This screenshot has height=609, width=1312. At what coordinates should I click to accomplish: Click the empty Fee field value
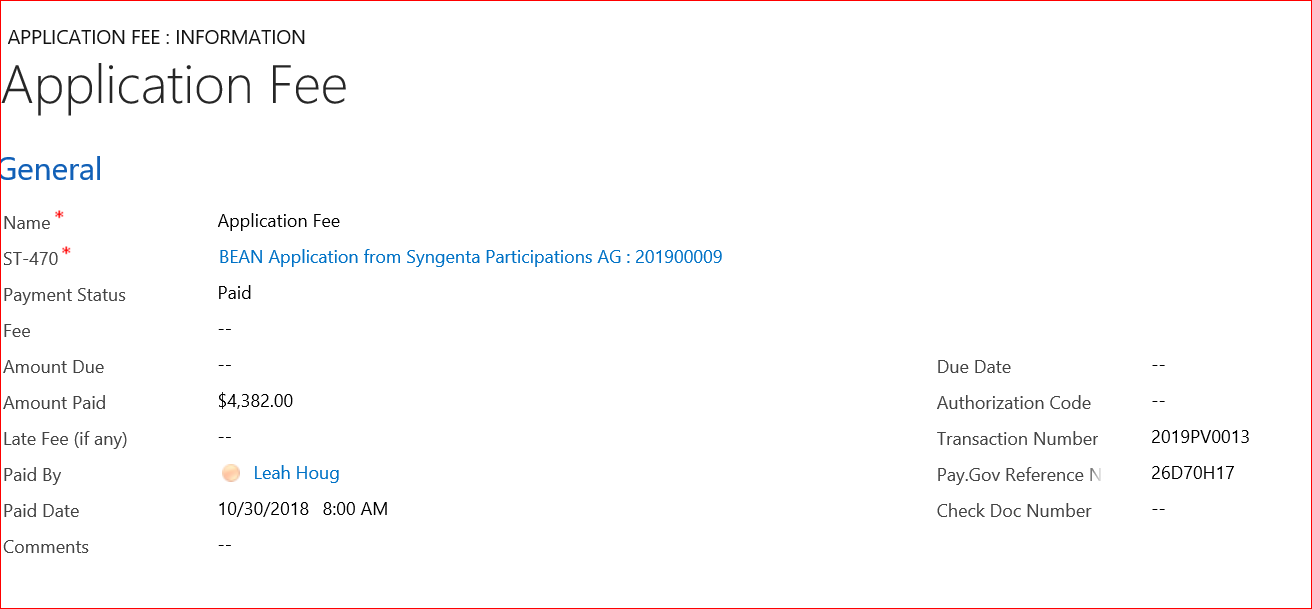tap(225, 329)
